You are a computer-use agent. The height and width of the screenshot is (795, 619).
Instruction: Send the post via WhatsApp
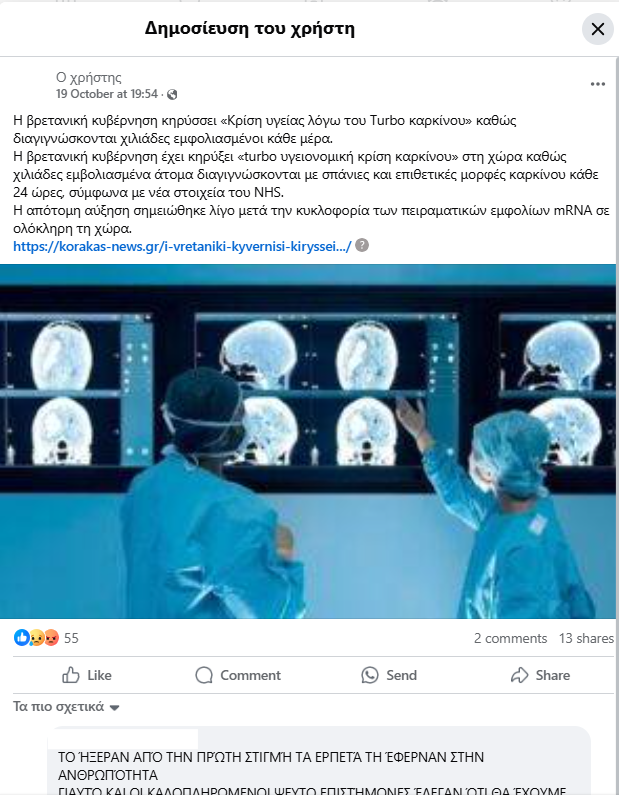click(389, 675)
